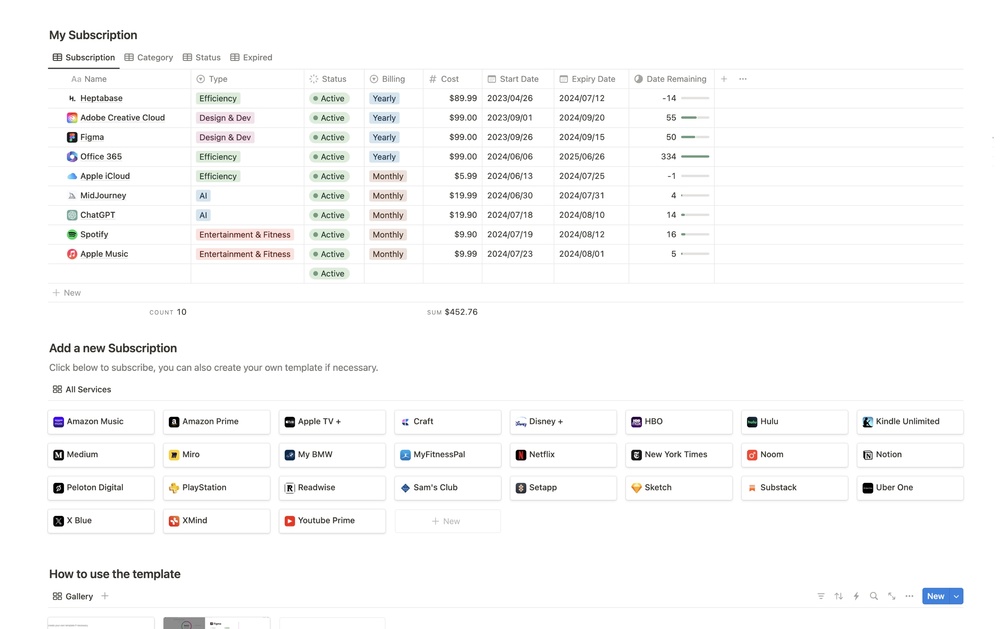Click the COUNT 10 summary
The image size is (1005, 629).
pyautogui.click(x=168, y=312)
